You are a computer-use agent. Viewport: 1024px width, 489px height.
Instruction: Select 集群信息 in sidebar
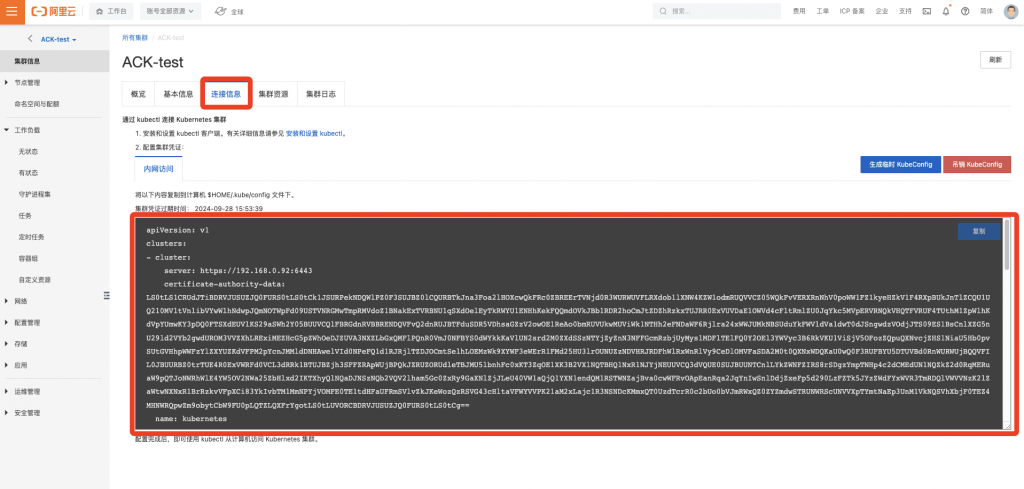tap(54, 61)
